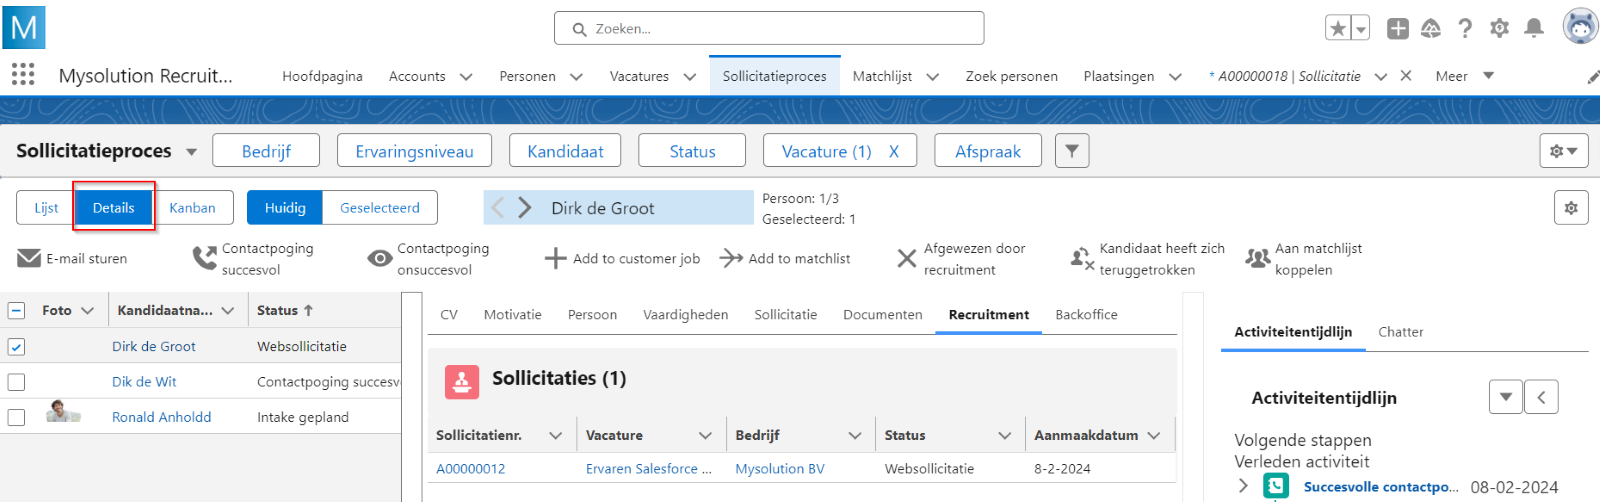Check the Dik de Wit checkbox
Viewport: 1600px width, 502px height.
(x=16, y=382)
